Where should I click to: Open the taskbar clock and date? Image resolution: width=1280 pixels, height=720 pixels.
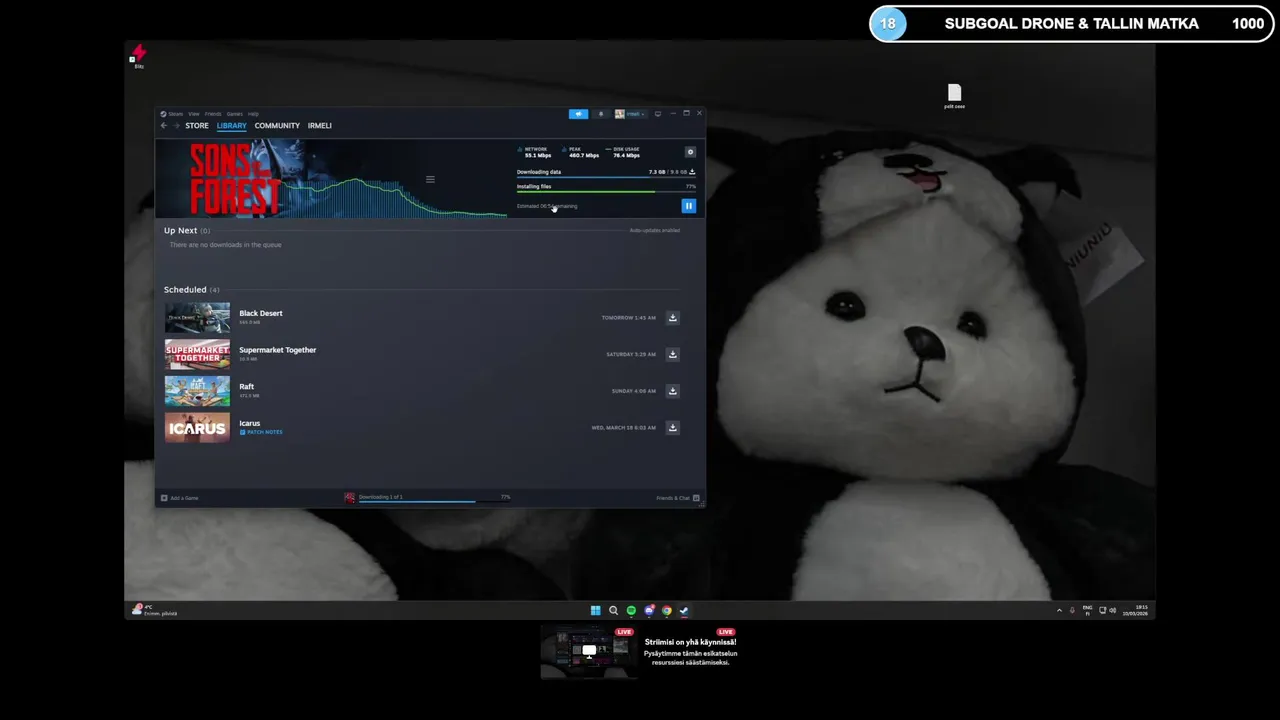point(1135,610)
